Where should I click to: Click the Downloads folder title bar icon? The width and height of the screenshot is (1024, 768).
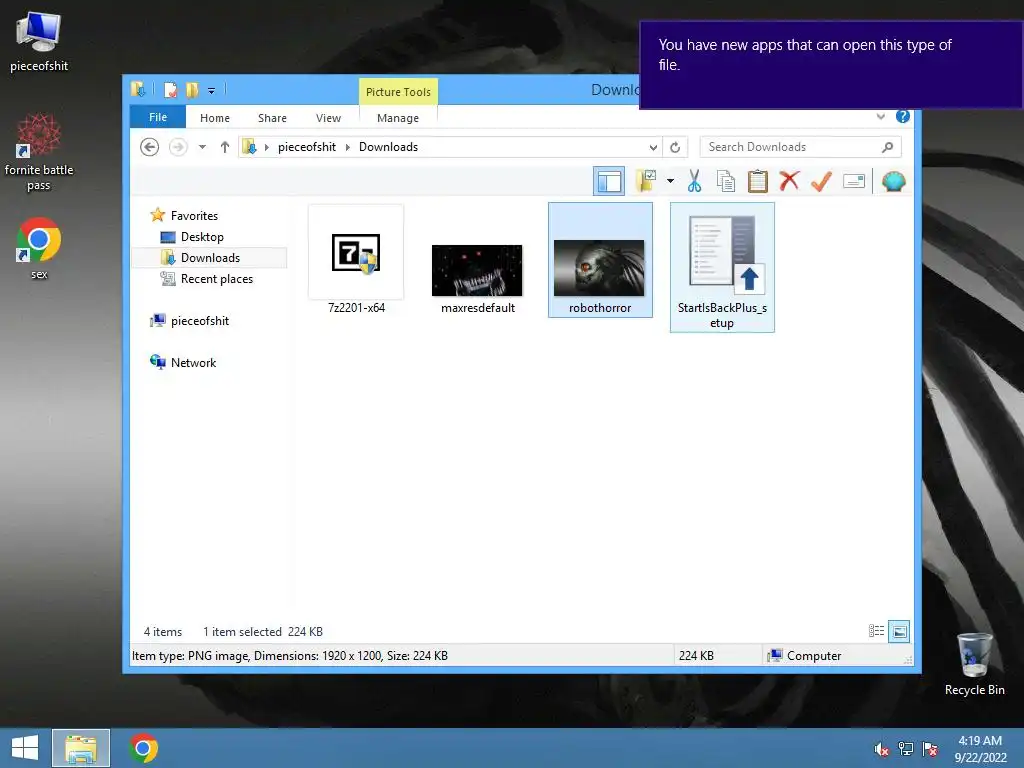point(138,89)
